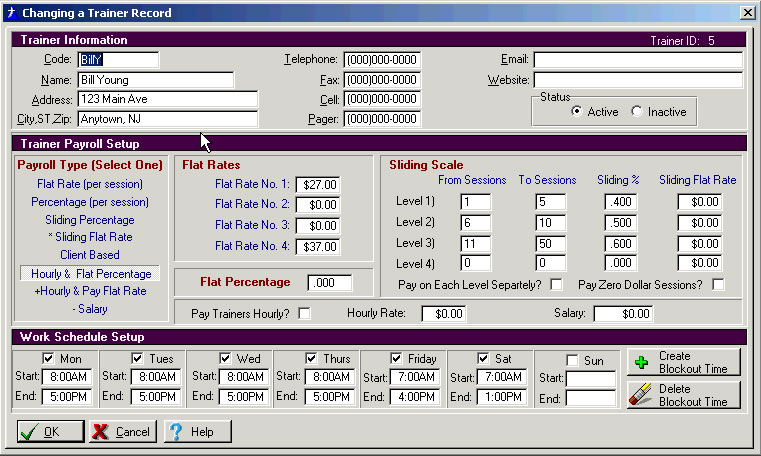Enable the Sun work schedule checkbox

(572, 359)
